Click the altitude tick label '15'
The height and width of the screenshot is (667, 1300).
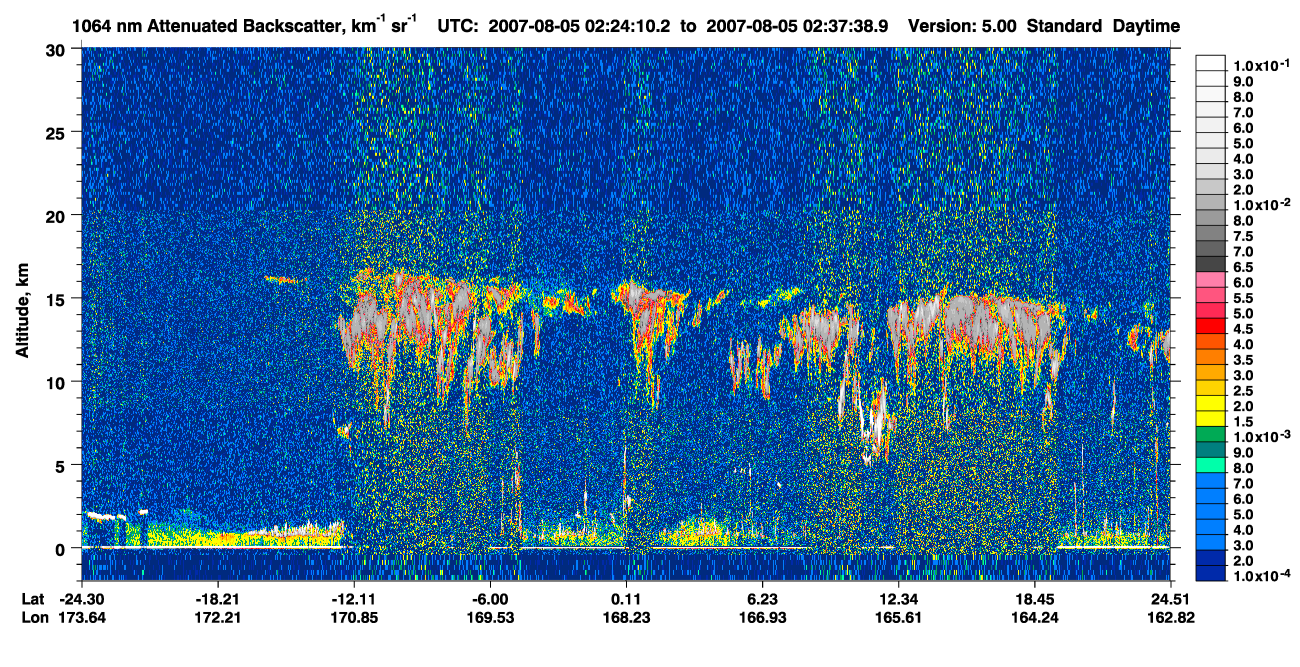coord(58,298)
